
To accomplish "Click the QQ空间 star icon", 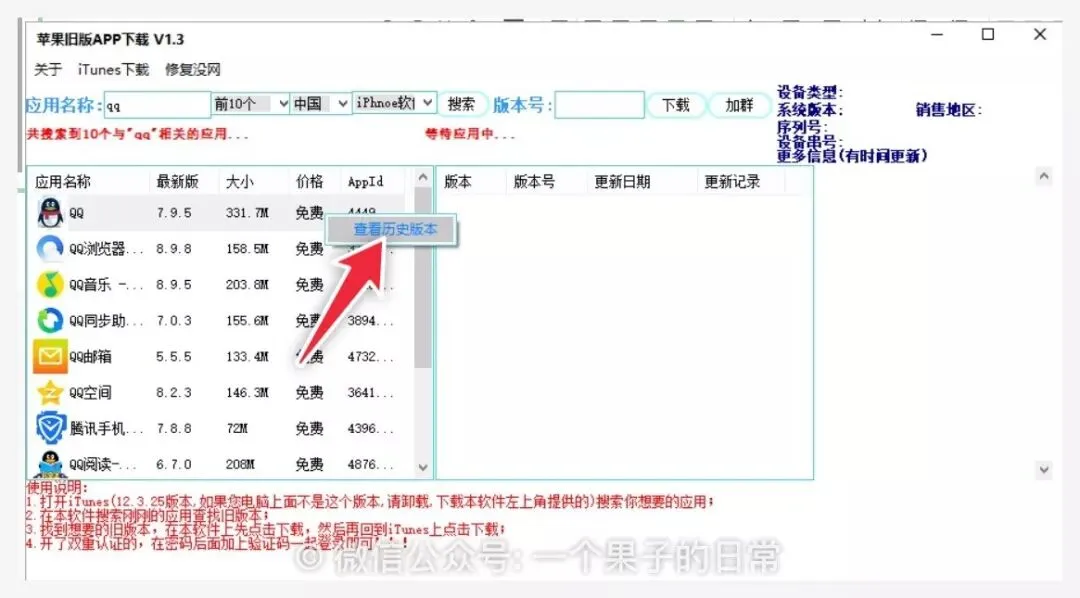I will [50, 392].
